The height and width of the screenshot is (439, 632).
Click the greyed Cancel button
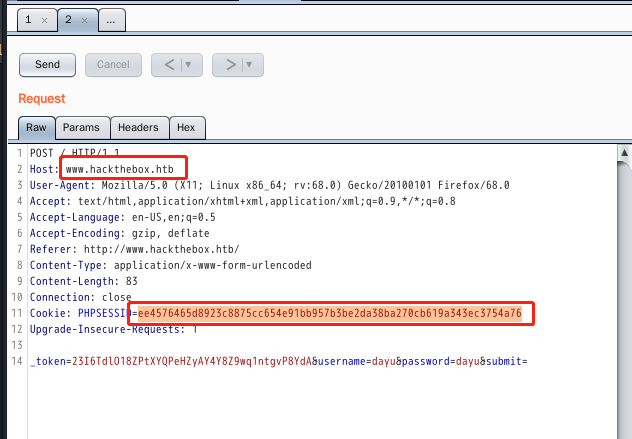113,65
